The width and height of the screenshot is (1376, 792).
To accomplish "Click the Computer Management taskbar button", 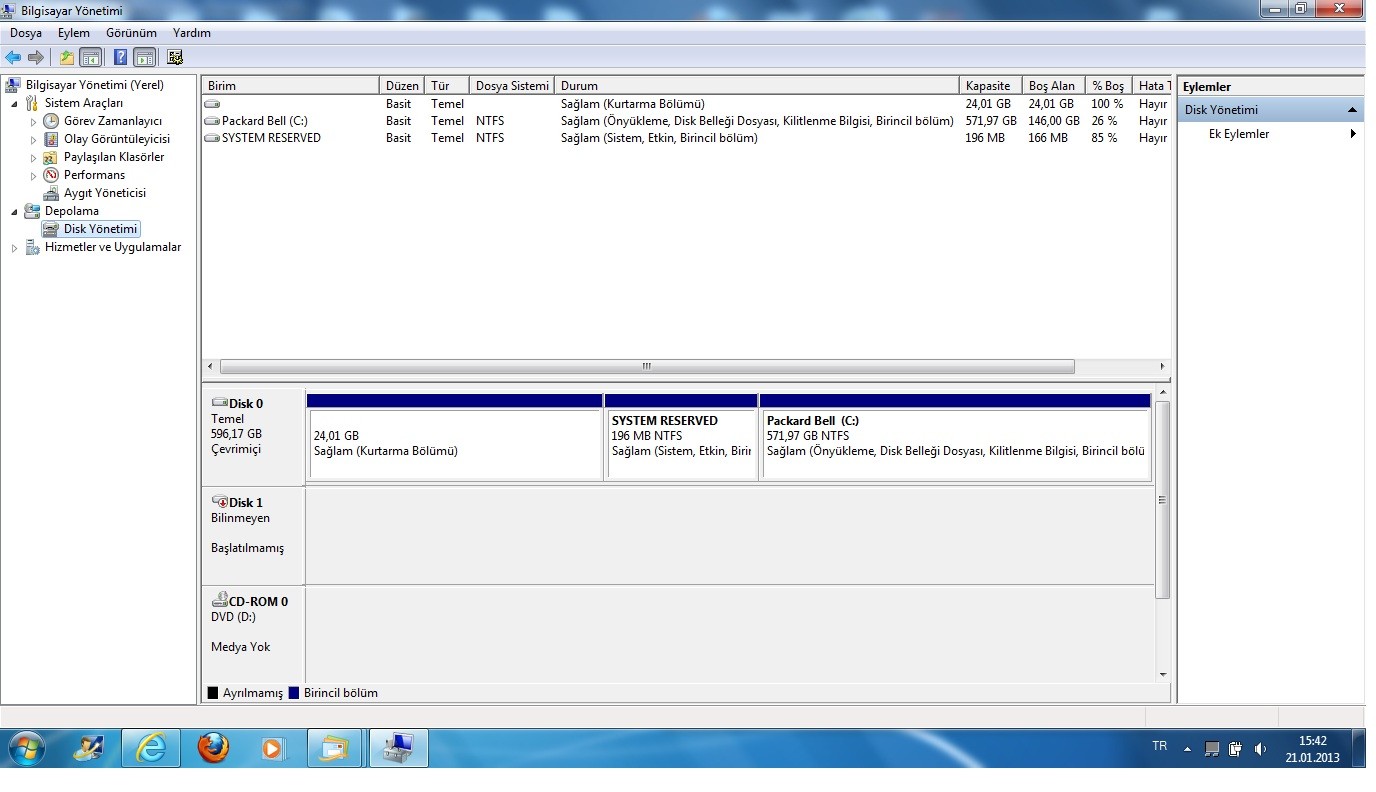I will [x=399, y=748].
